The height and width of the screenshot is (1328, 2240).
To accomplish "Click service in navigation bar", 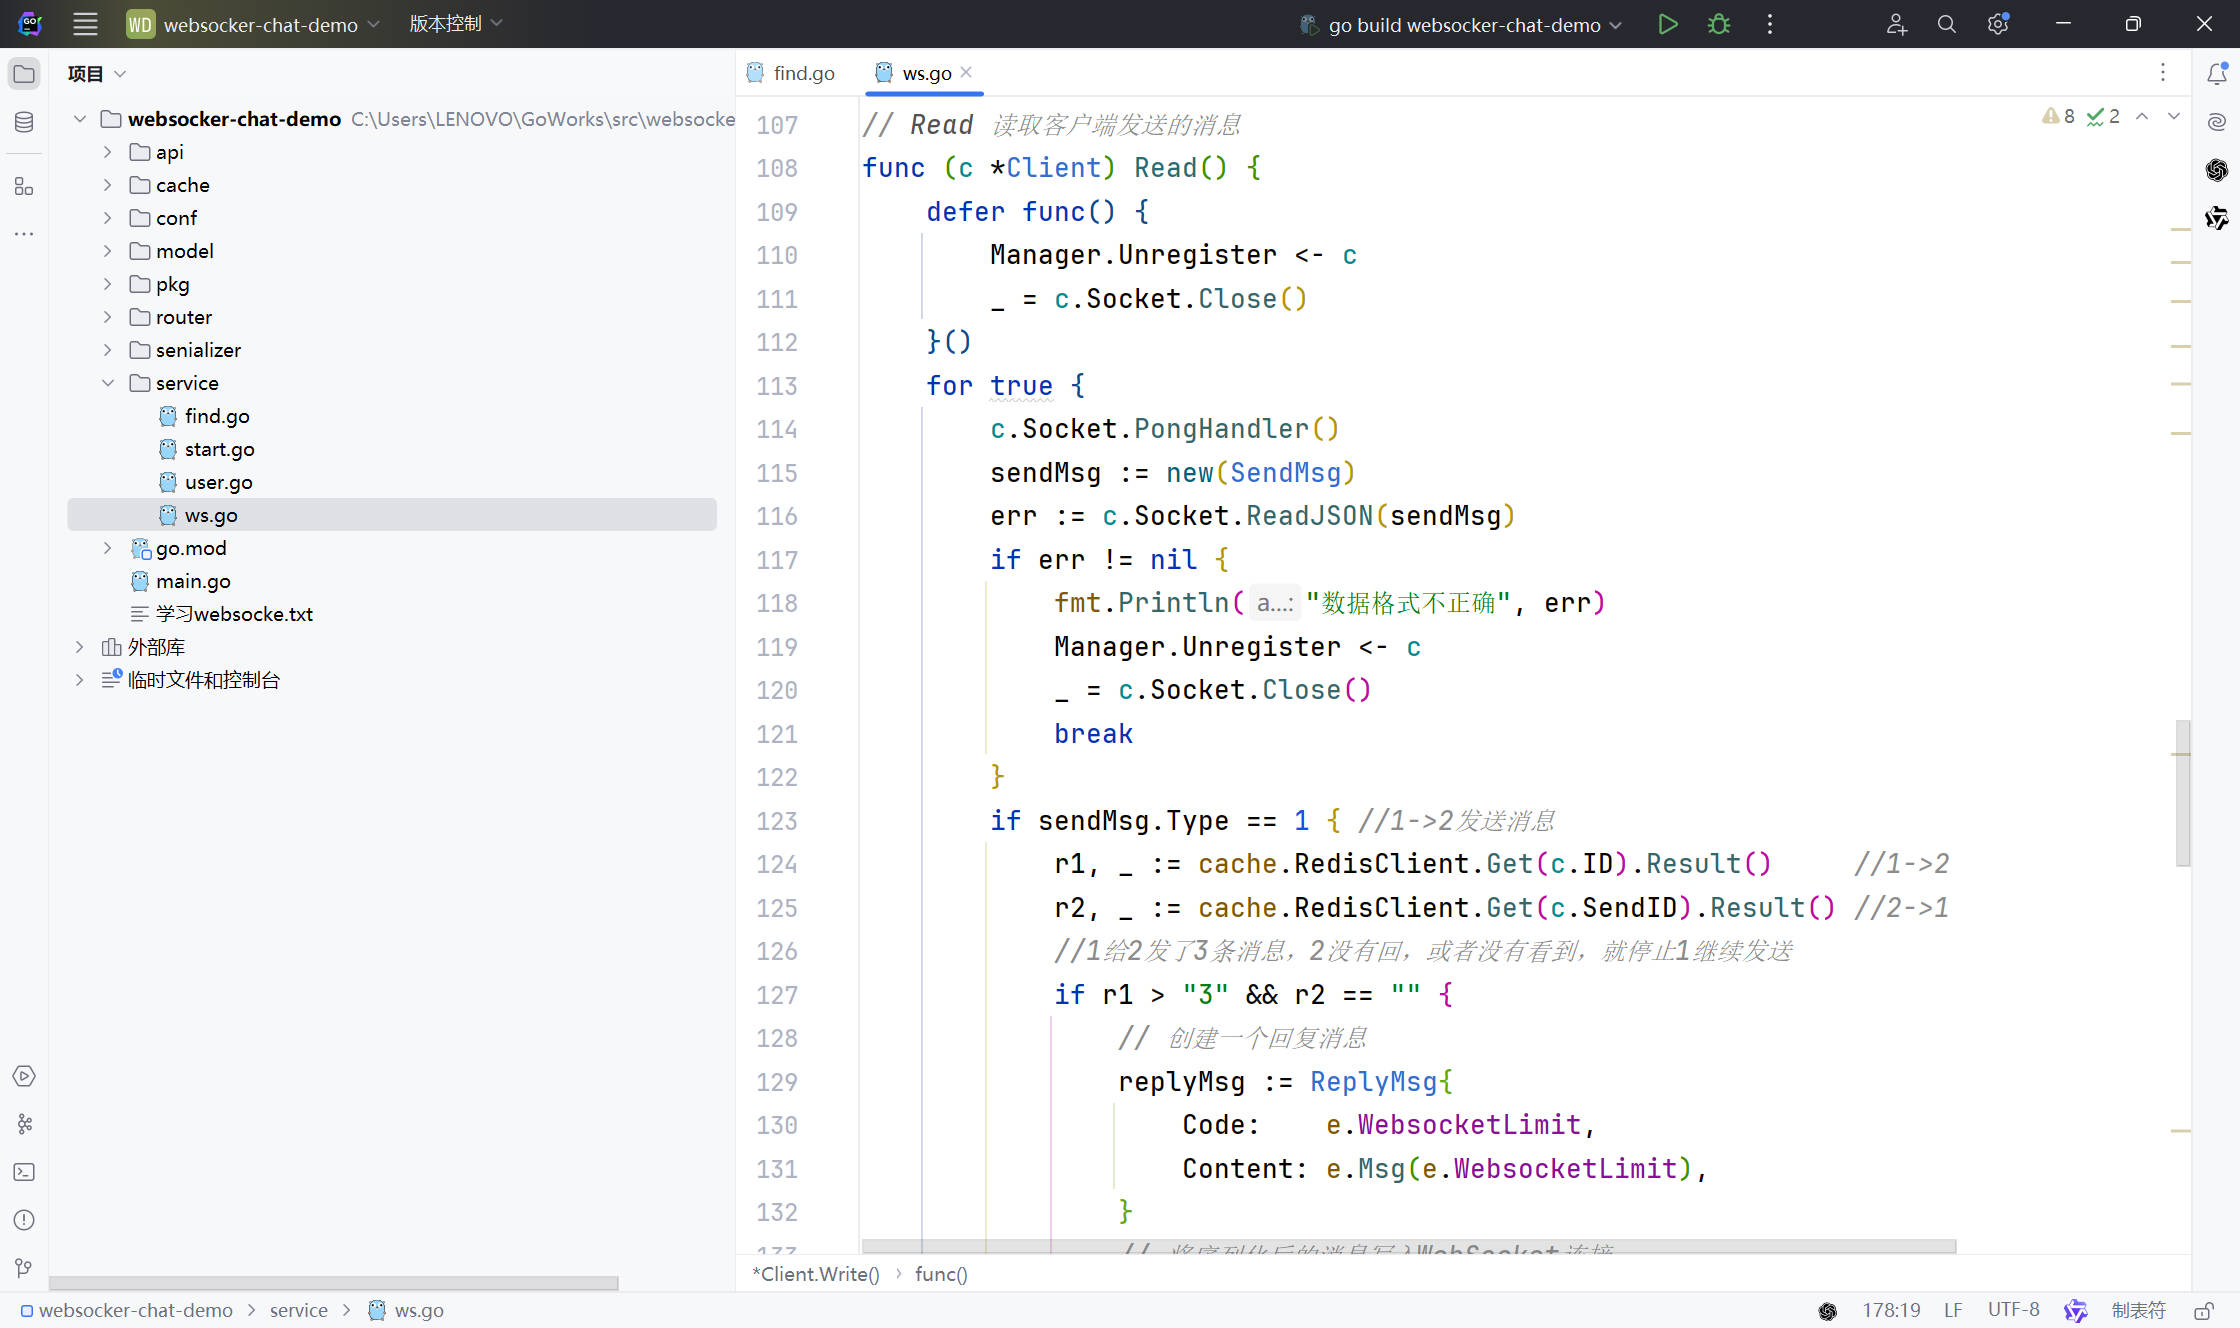I will 298,1310.
